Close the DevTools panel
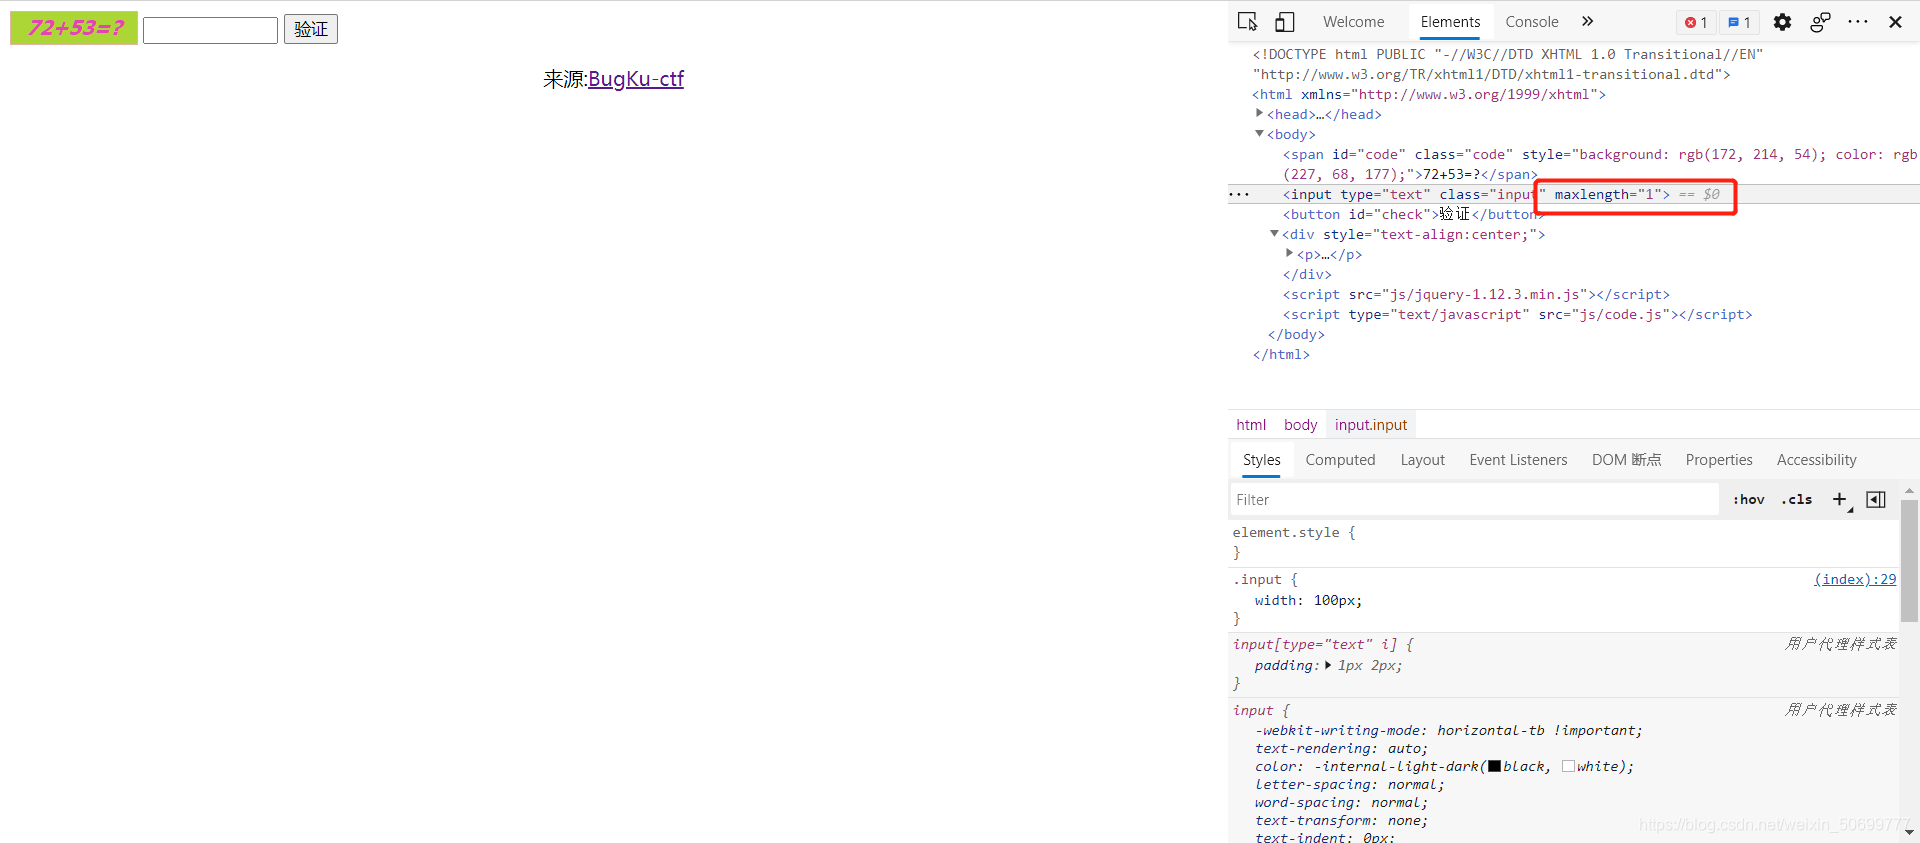The image size is (1920, 843). coord(1895,22)
